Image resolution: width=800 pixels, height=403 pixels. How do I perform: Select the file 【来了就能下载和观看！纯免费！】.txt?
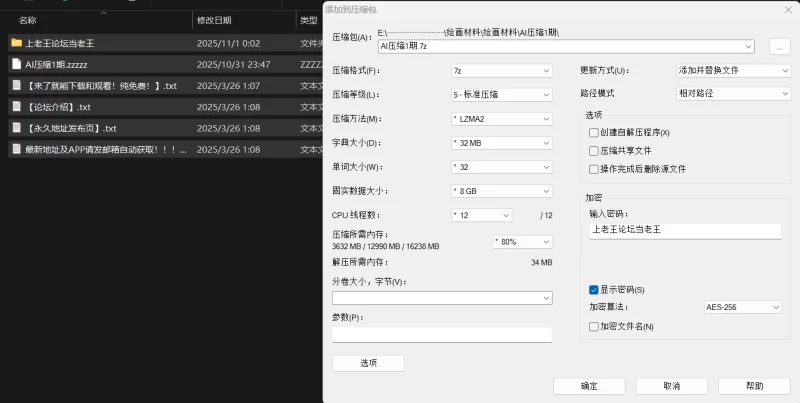(x=101, y=86)
